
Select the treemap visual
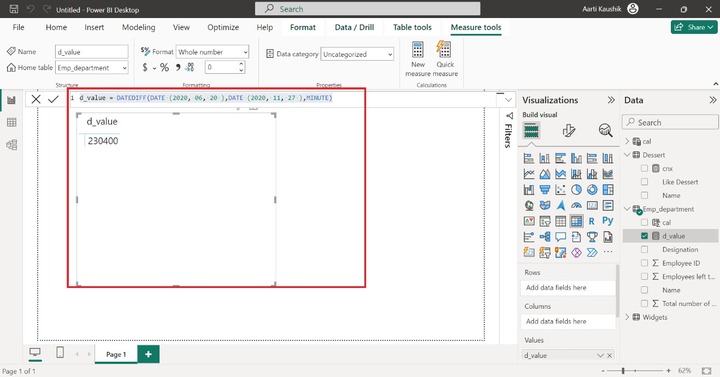pyautogui.click(x=608, y=190)
